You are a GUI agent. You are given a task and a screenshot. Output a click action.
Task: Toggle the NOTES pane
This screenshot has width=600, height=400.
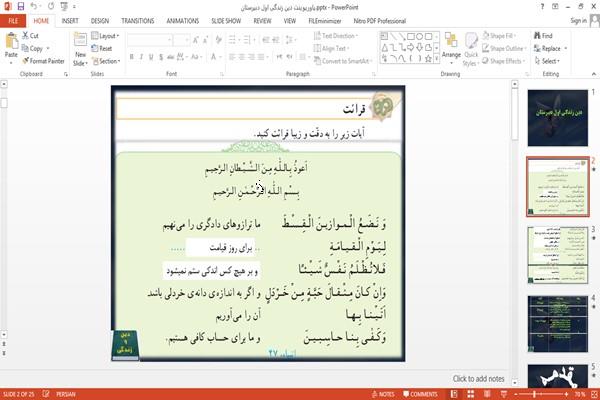[x=383, y=394]
